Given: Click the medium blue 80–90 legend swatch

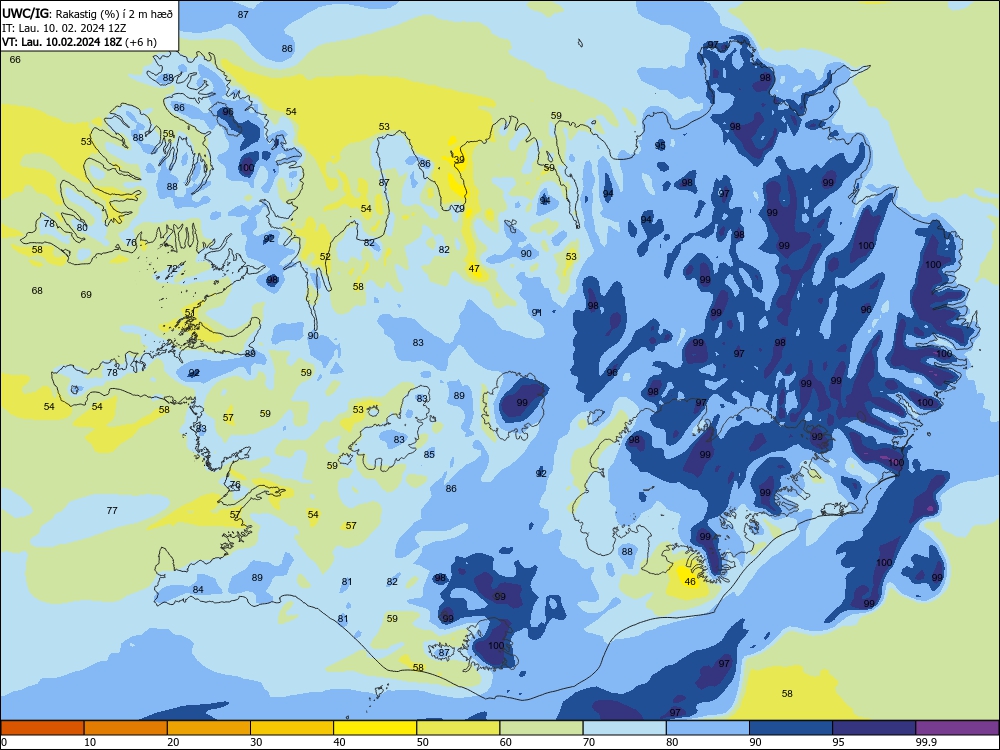Looking at the screenshot, I should tap(708, 728).
